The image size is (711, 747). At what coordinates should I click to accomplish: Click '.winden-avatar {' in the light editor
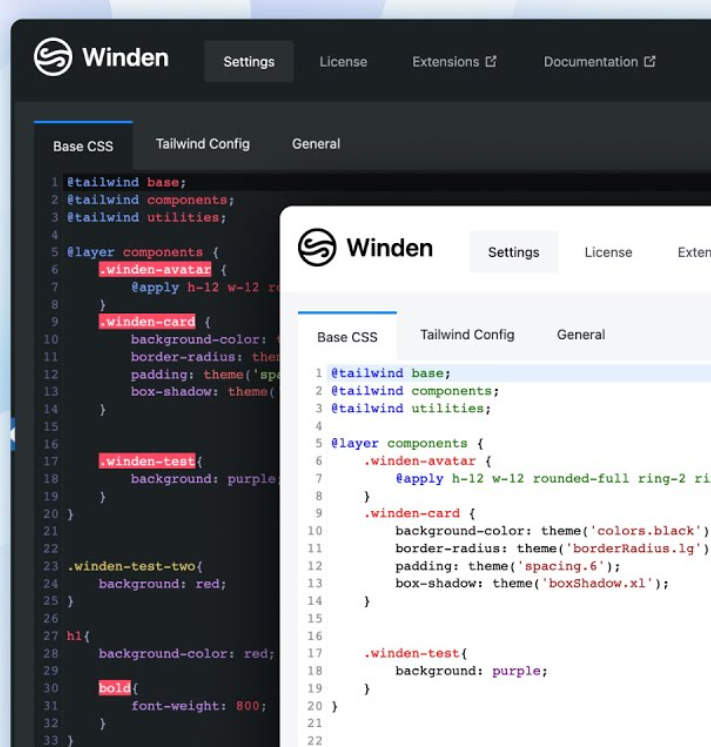(427, 461)
